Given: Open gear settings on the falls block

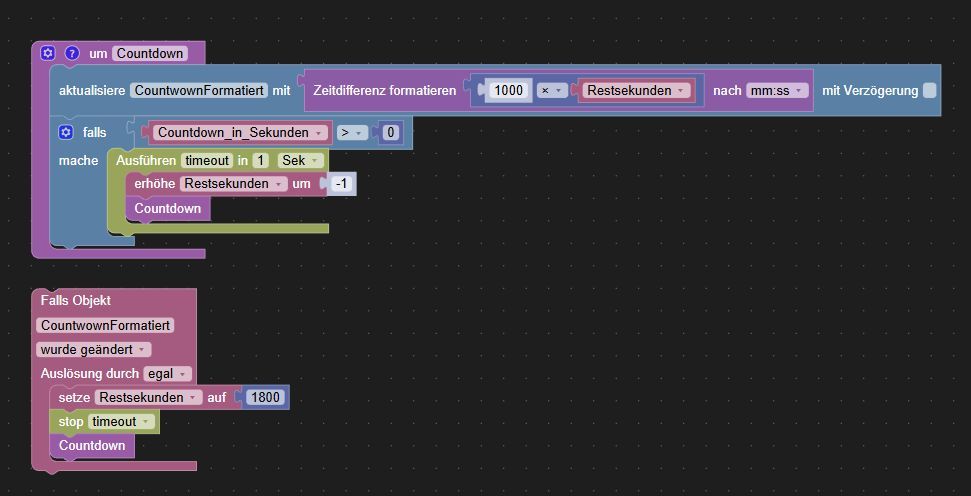Looking at the screenshot, I should 66,133.
